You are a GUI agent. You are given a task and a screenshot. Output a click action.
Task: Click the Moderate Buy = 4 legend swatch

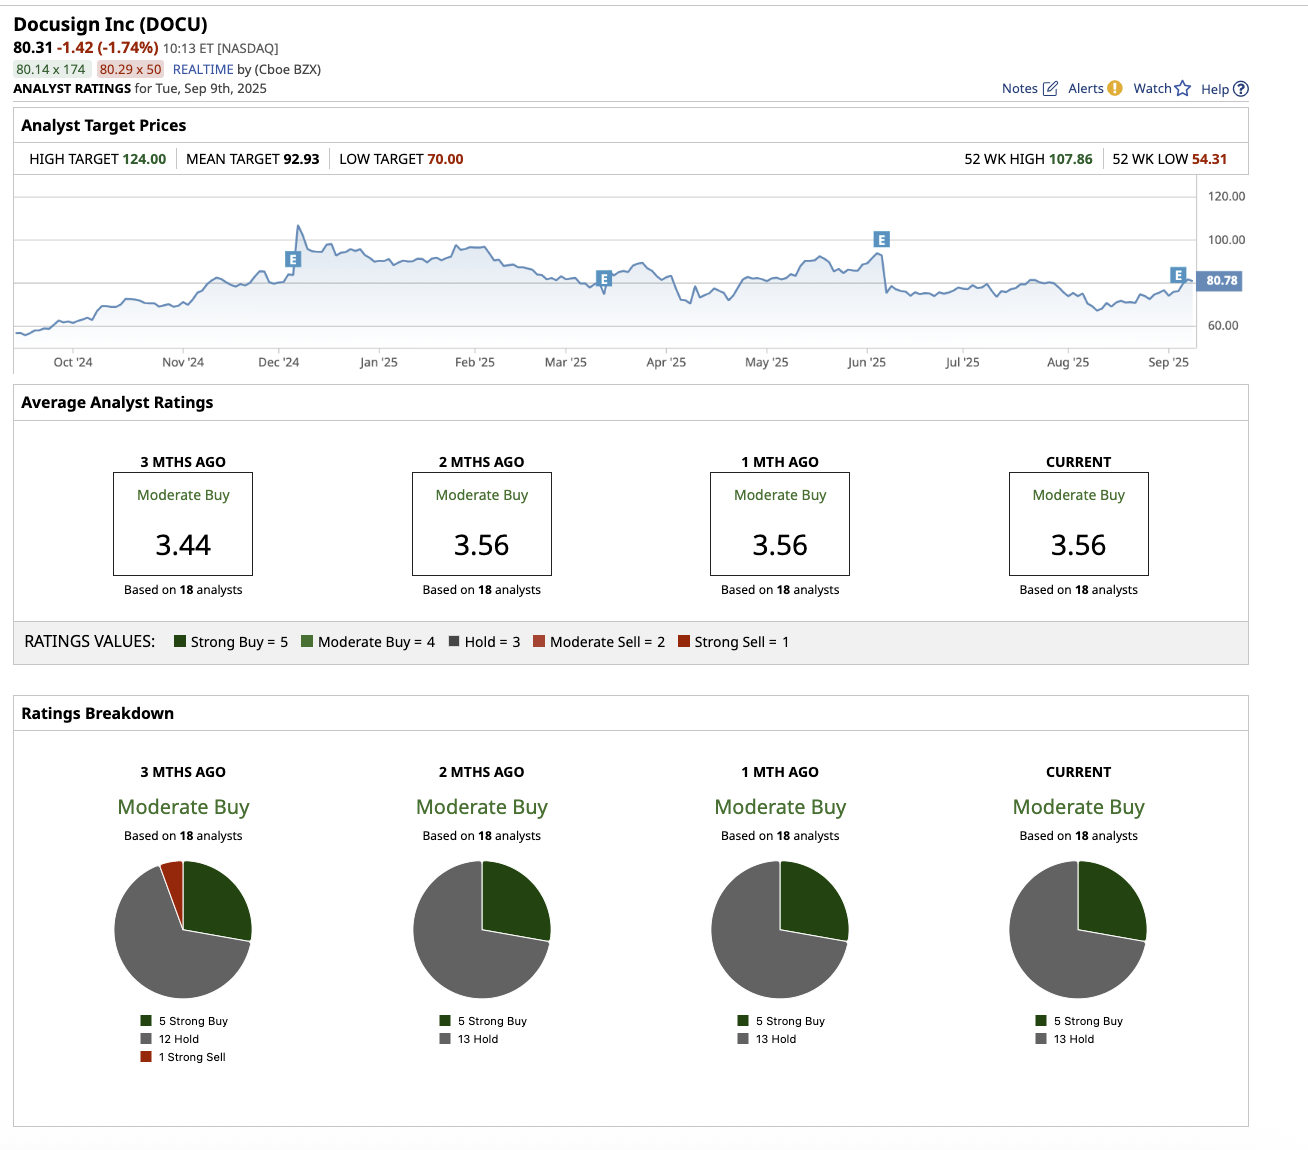click(307, 641)
